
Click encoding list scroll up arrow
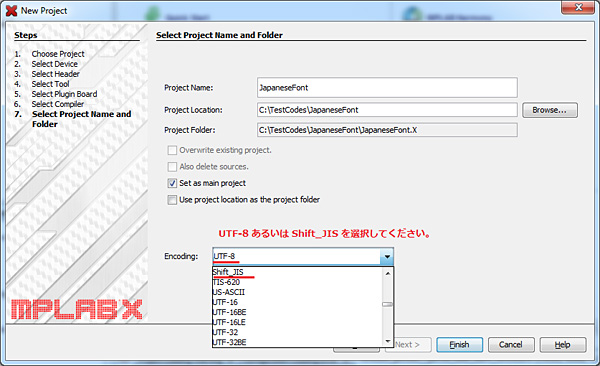(x=388, y=273)
